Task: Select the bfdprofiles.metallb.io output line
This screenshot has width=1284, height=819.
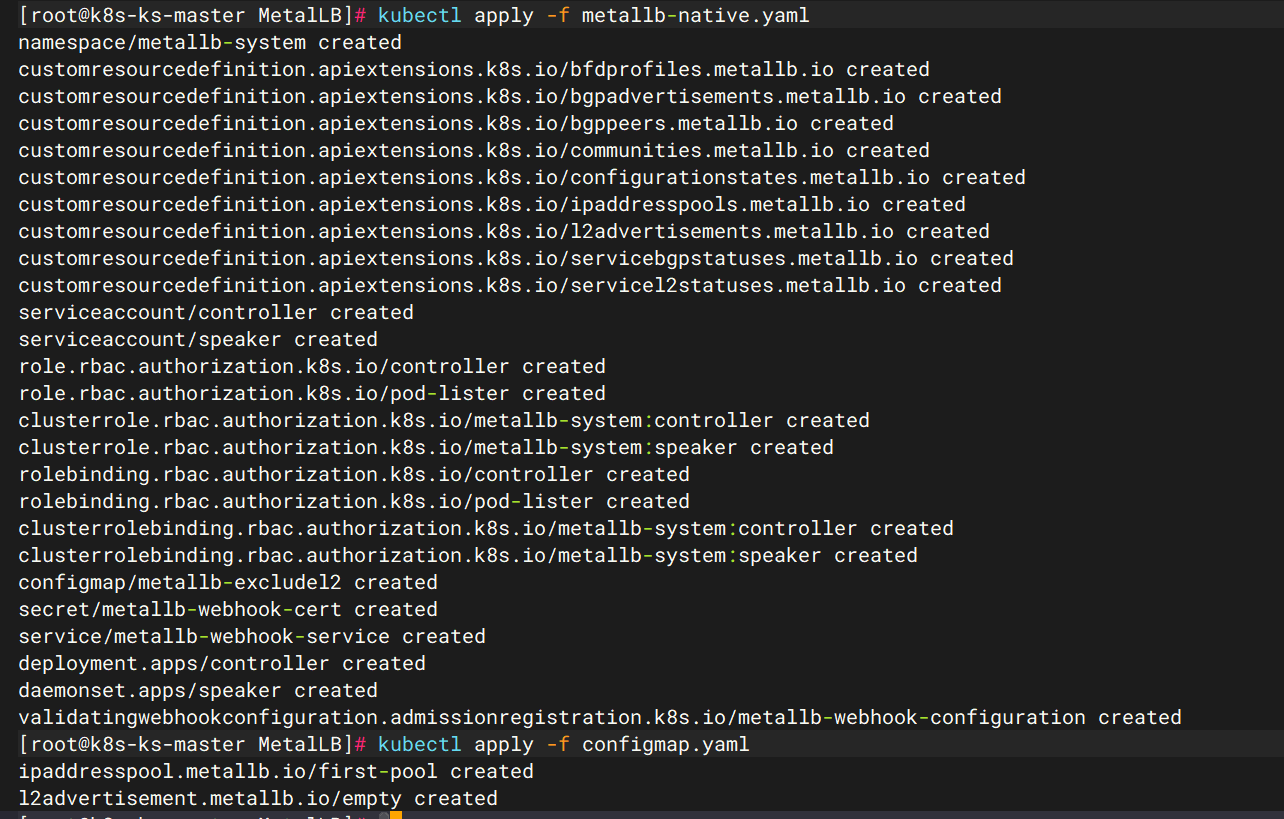Action: pos(474,69)
